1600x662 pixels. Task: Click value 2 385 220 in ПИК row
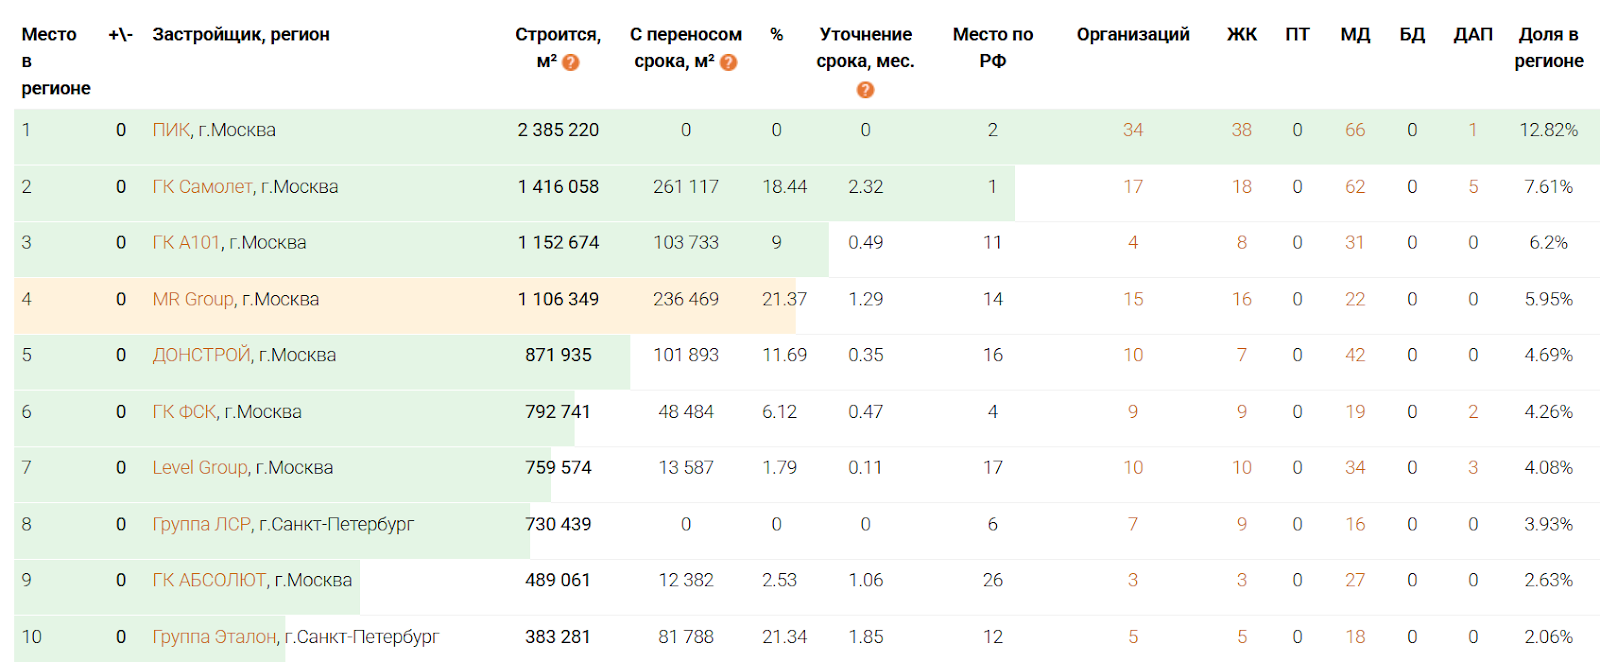pyautogui.click(x=558, y=130)
